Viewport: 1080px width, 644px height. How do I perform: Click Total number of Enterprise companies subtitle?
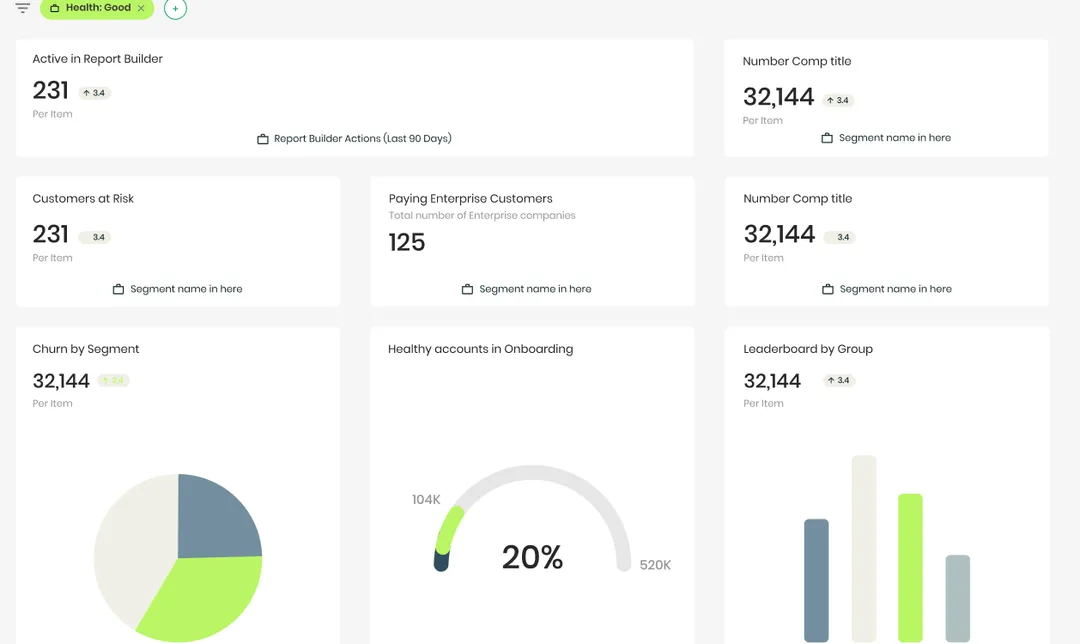click(x=482, y=216)
